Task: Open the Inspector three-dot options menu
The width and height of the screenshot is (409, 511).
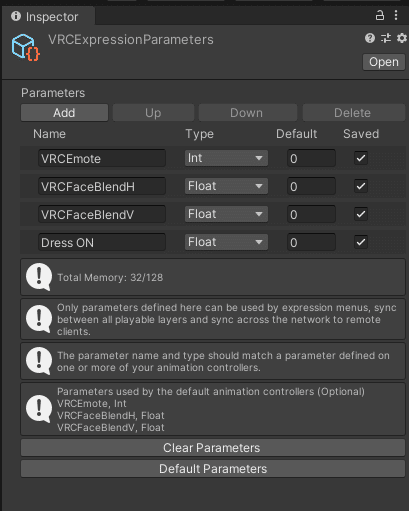Action: point(396,15)
